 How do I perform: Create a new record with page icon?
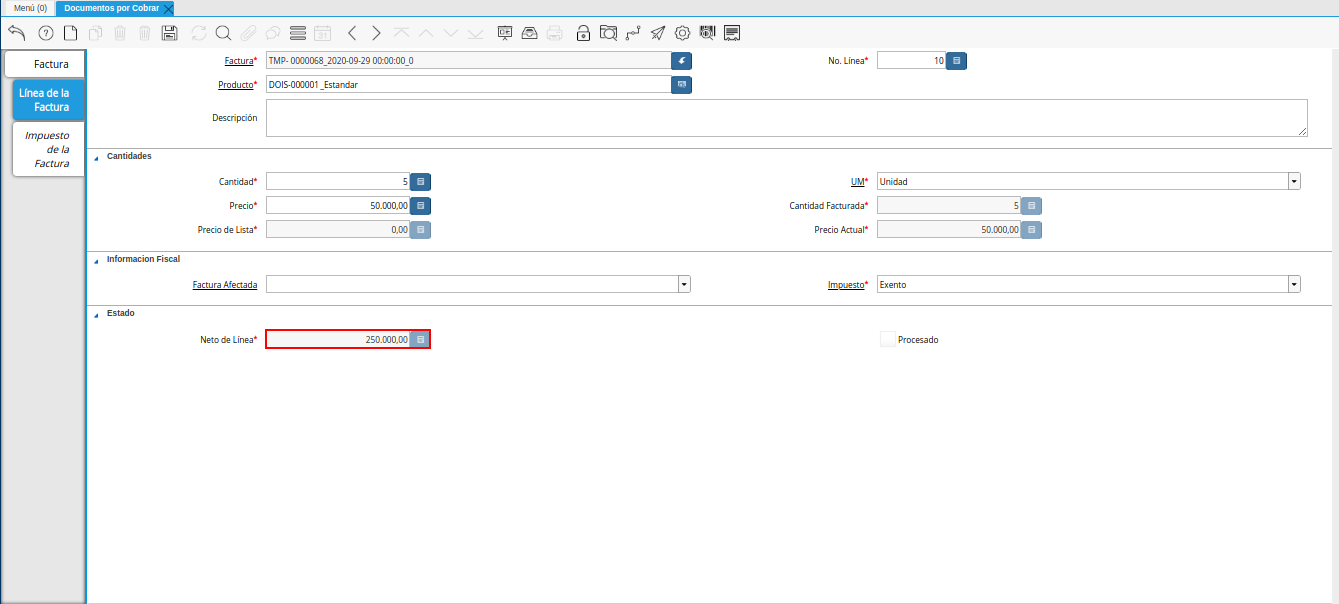[x=71, y=33]
